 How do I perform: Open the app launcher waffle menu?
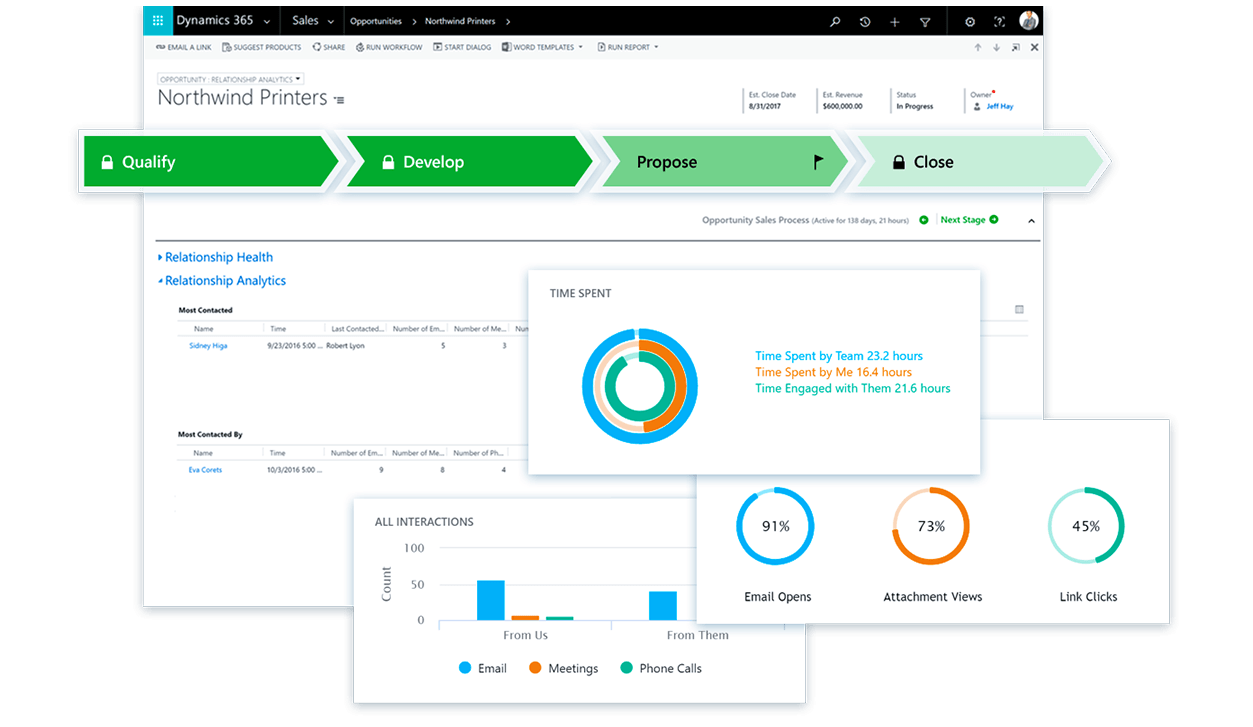point(158,21)
